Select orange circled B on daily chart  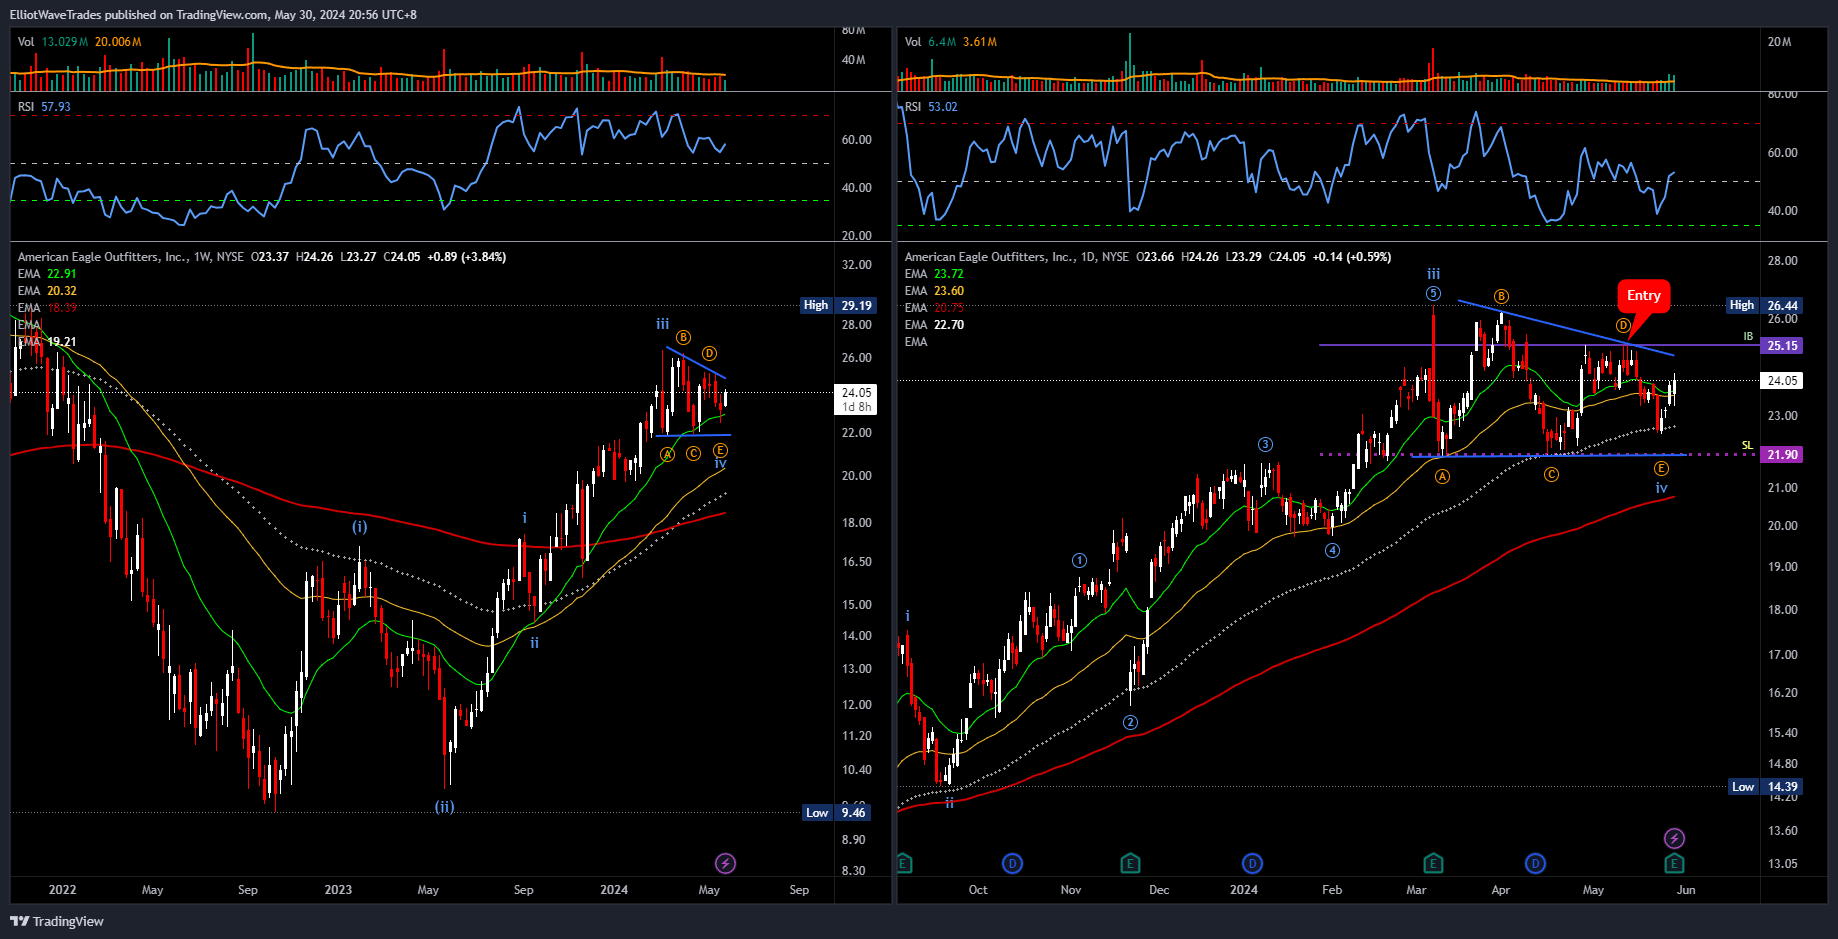[1501, 296]
